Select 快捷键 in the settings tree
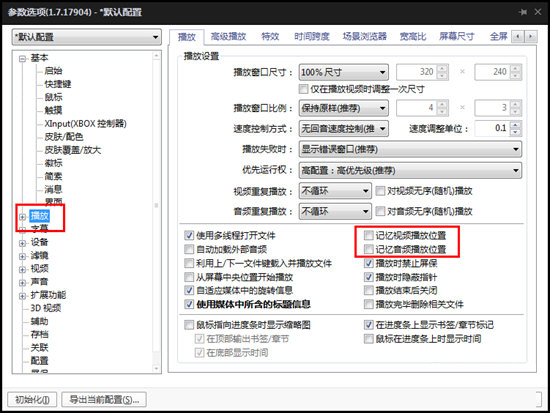 [x=58, y=84]
